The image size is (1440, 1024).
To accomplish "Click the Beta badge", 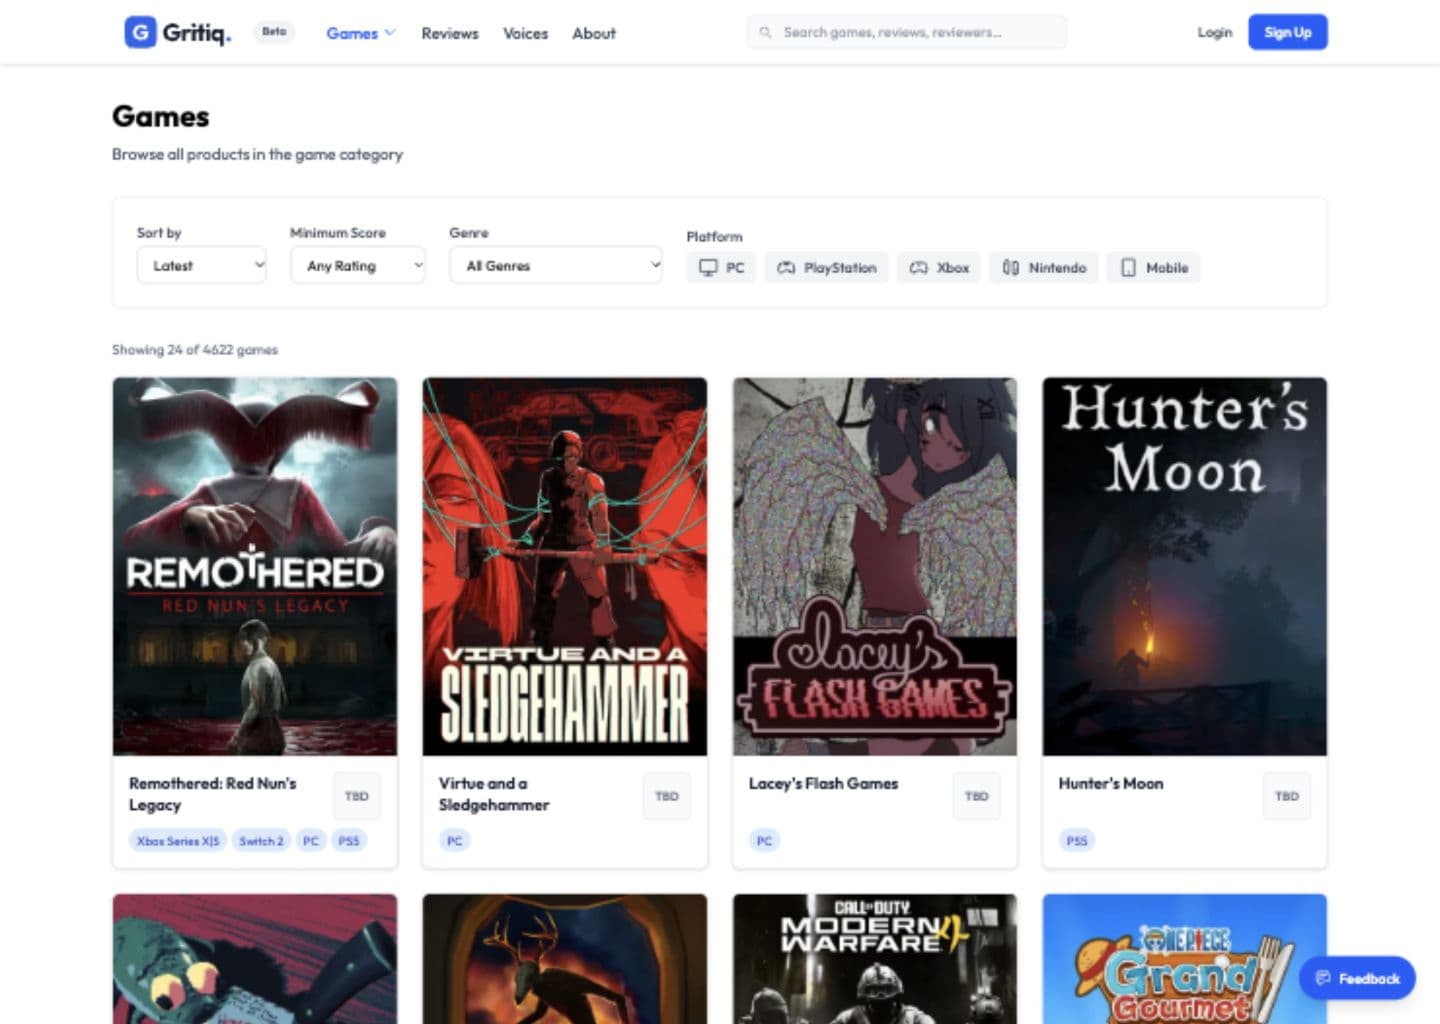I will tap(274, 32).
